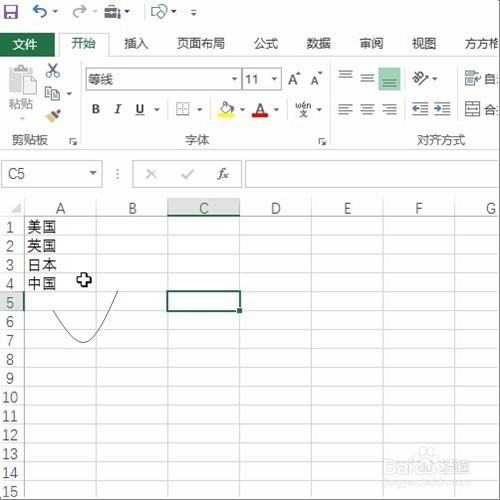The height and width of the screenshot is (500, 500).
Task: Click the orientation (angled text) icon
Action: pos(420,79)
